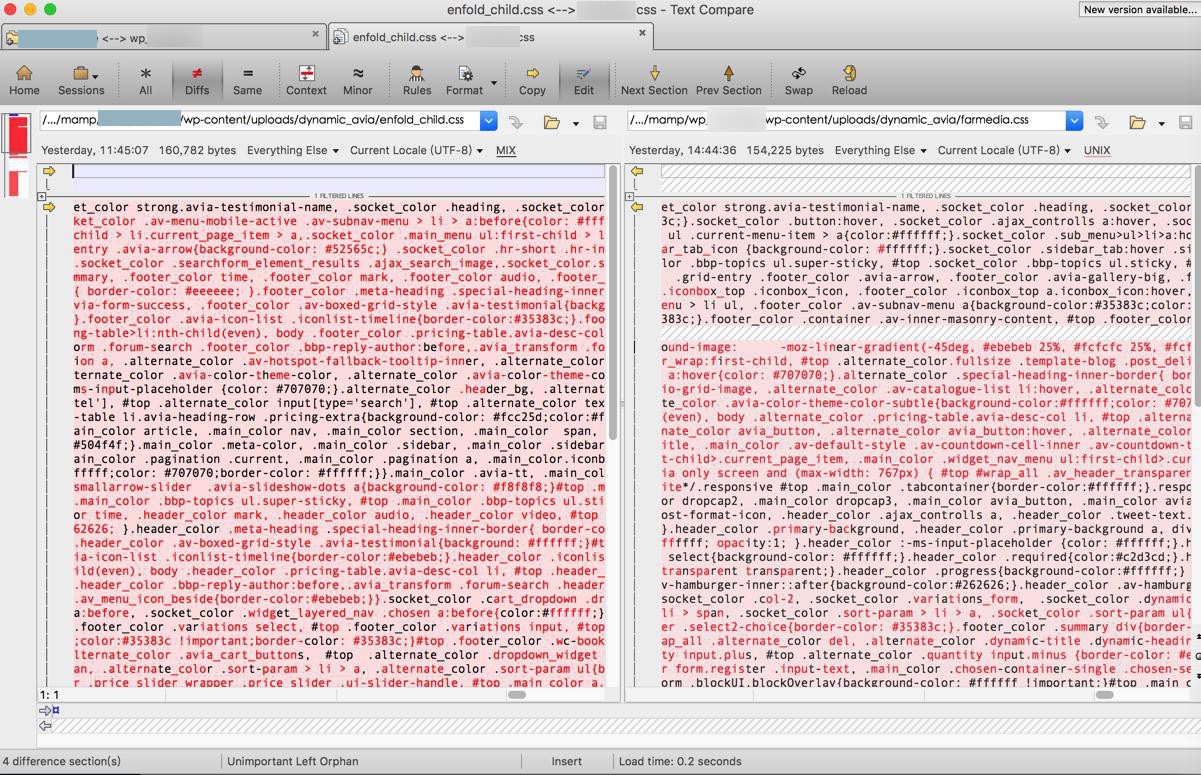Go to the Home view
Screen dimensions: 1201x775
pyautogui.click(x=24, y=80)
